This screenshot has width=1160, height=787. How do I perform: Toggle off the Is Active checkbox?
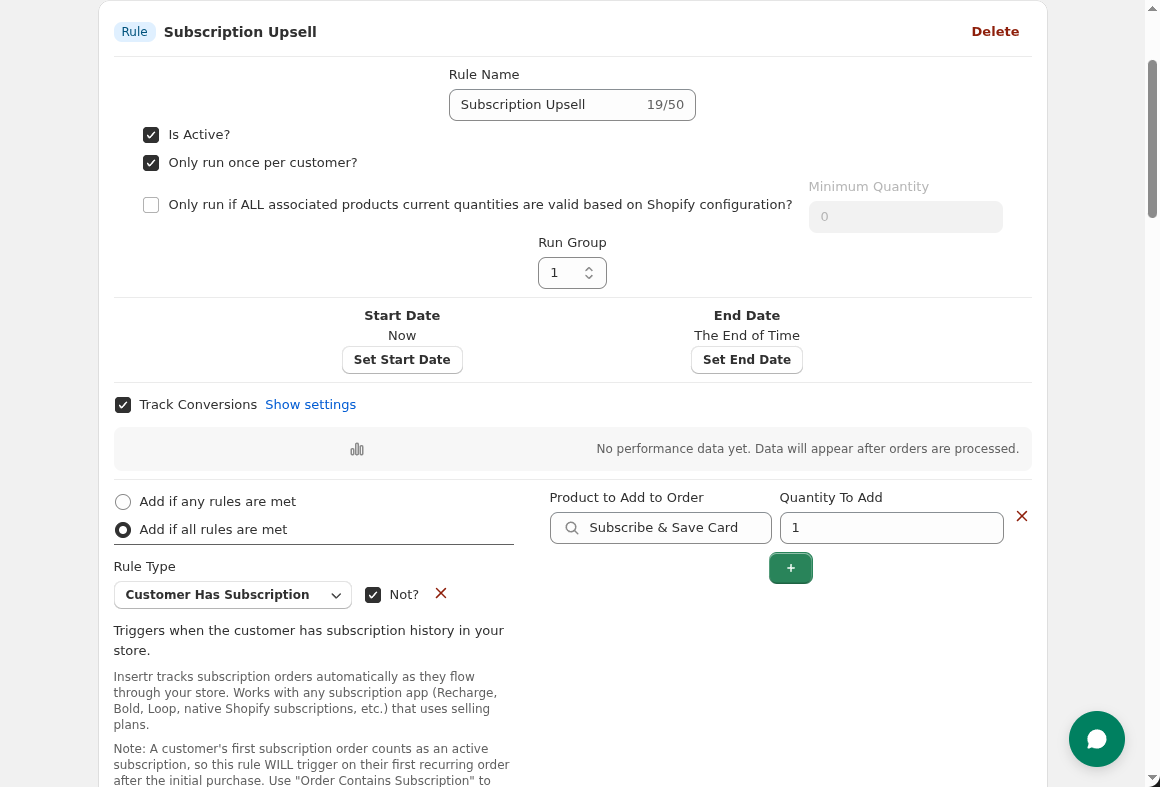point(151,134)
